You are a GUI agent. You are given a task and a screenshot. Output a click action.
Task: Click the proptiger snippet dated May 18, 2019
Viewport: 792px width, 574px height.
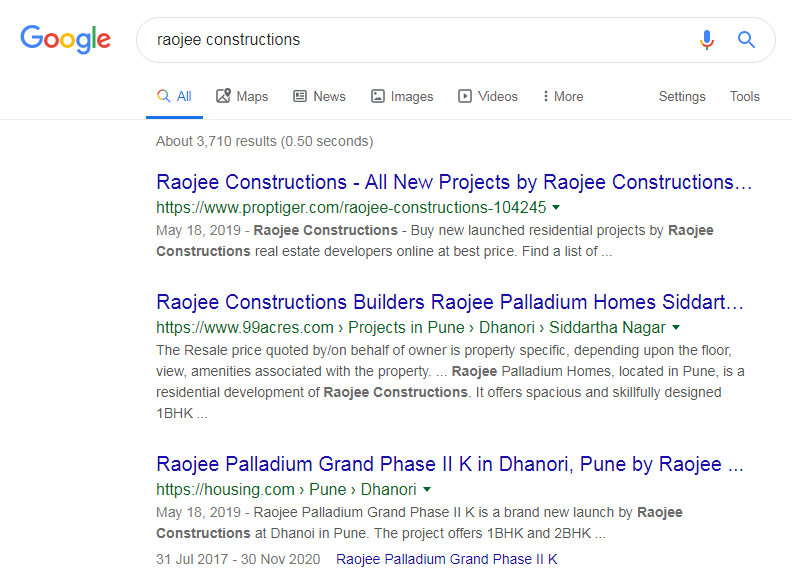coord(435,241)
